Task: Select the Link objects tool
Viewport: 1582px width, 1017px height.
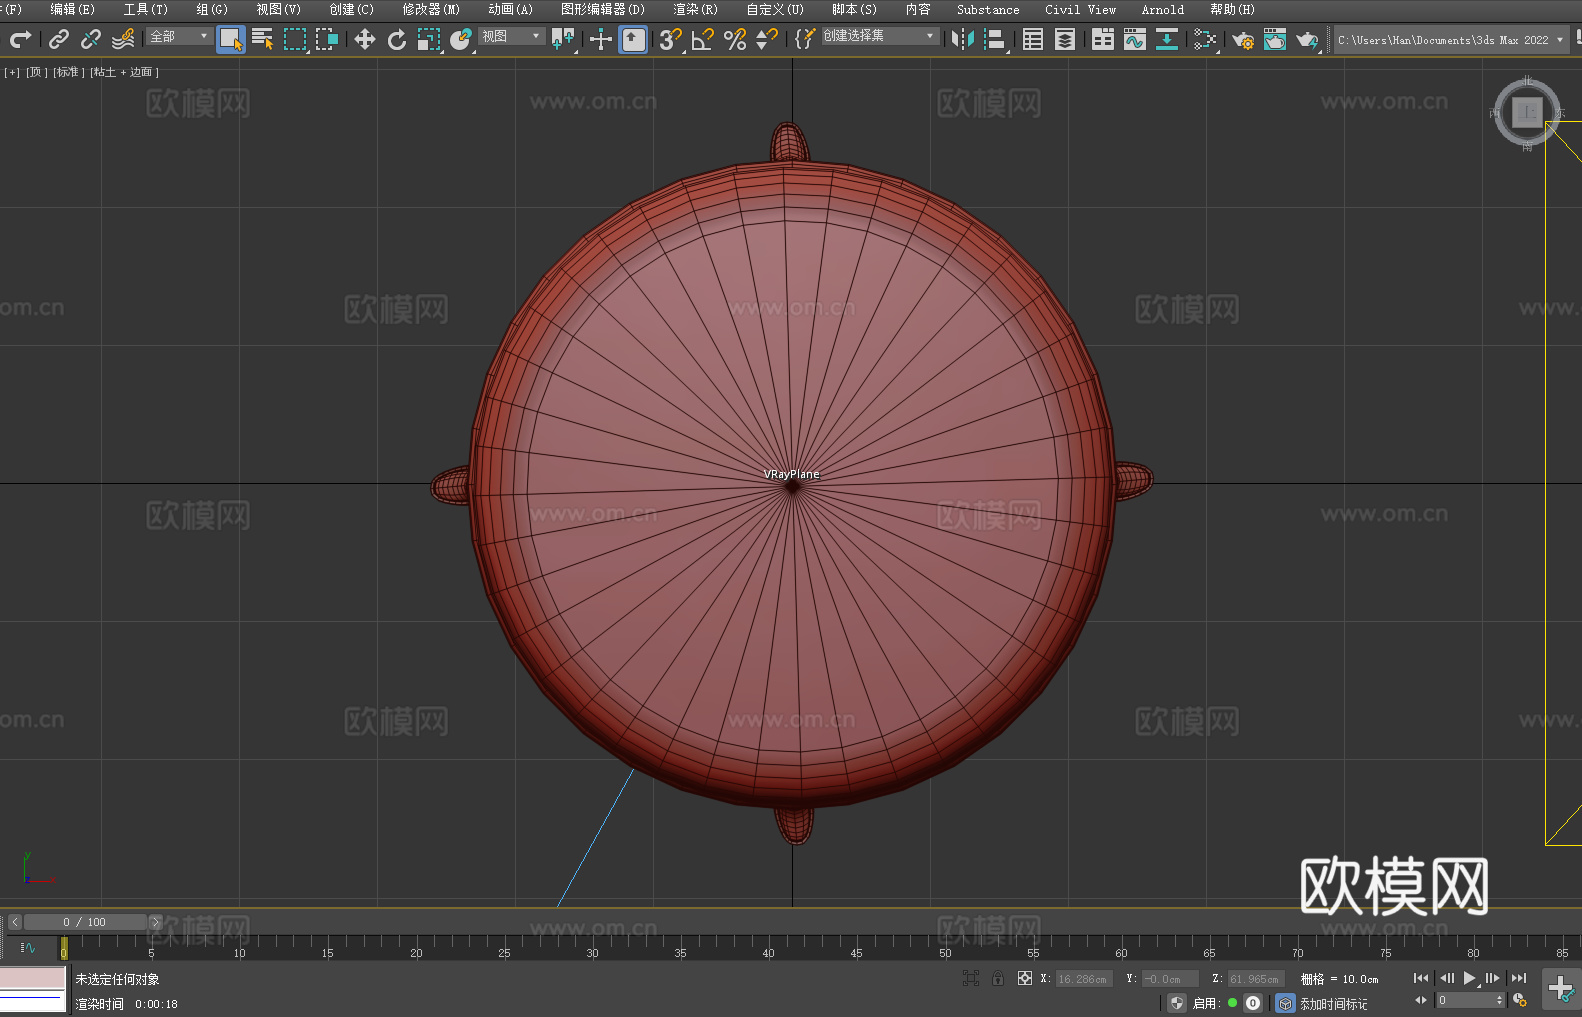Action: point(59,39)
